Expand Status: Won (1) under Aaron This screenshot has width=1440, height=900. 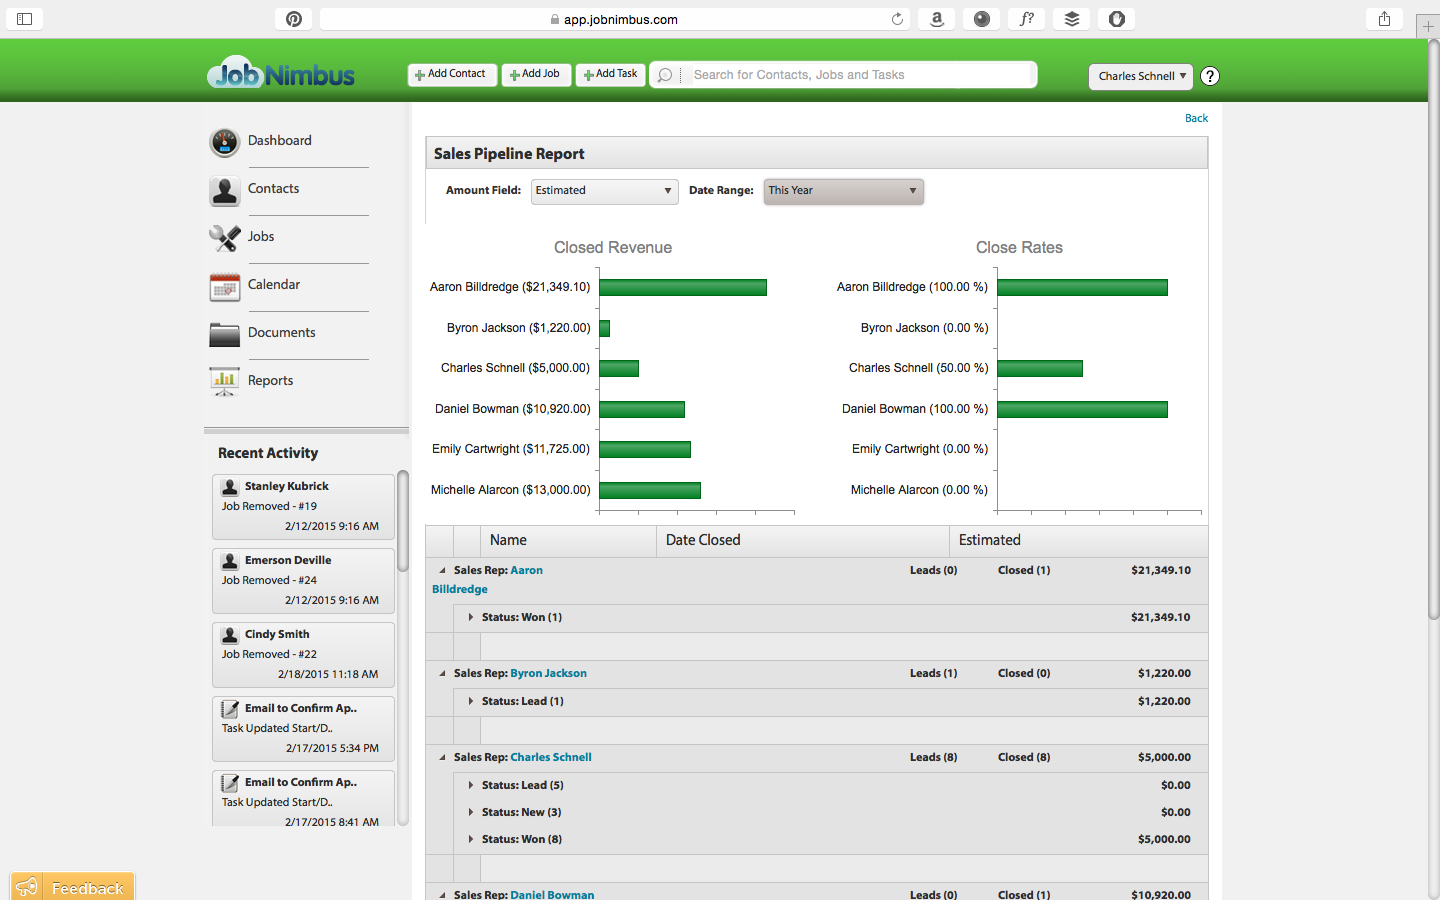[470, 617]
